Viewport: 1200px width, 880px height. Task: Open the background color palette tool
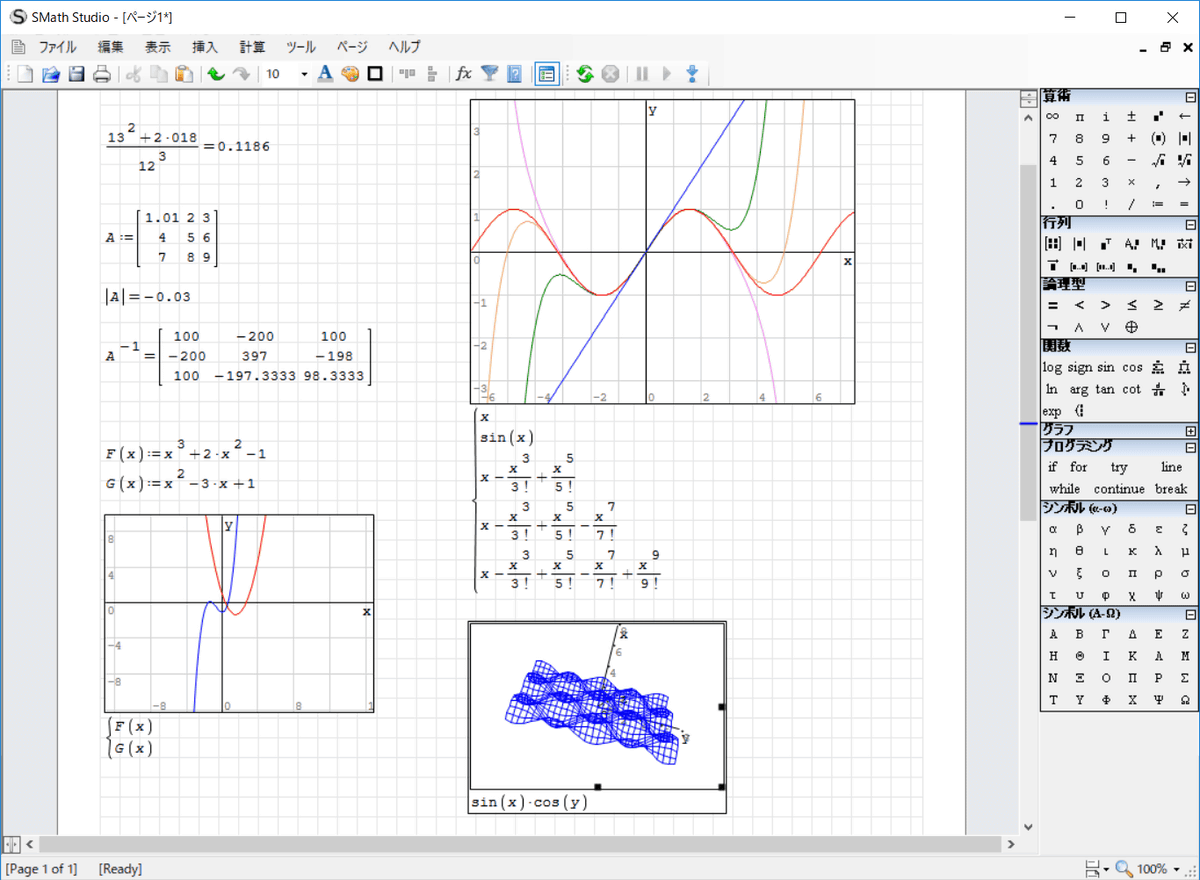pos(350,73)
